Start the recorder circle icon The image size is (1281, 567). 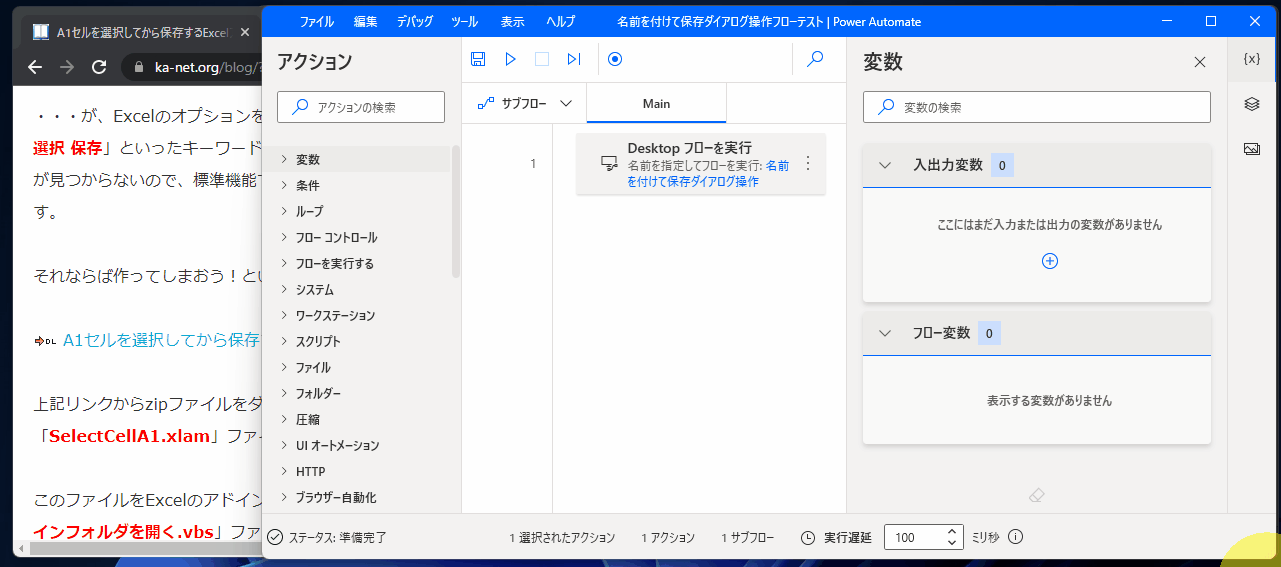615,59
